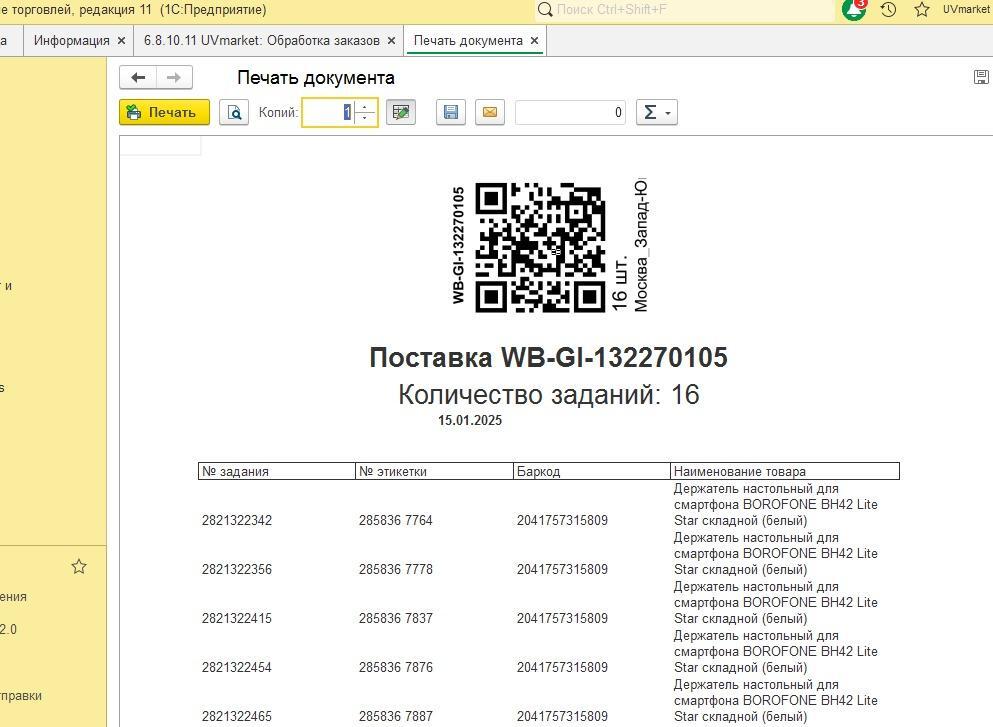Click label number 285836 7876

point(396,667)
